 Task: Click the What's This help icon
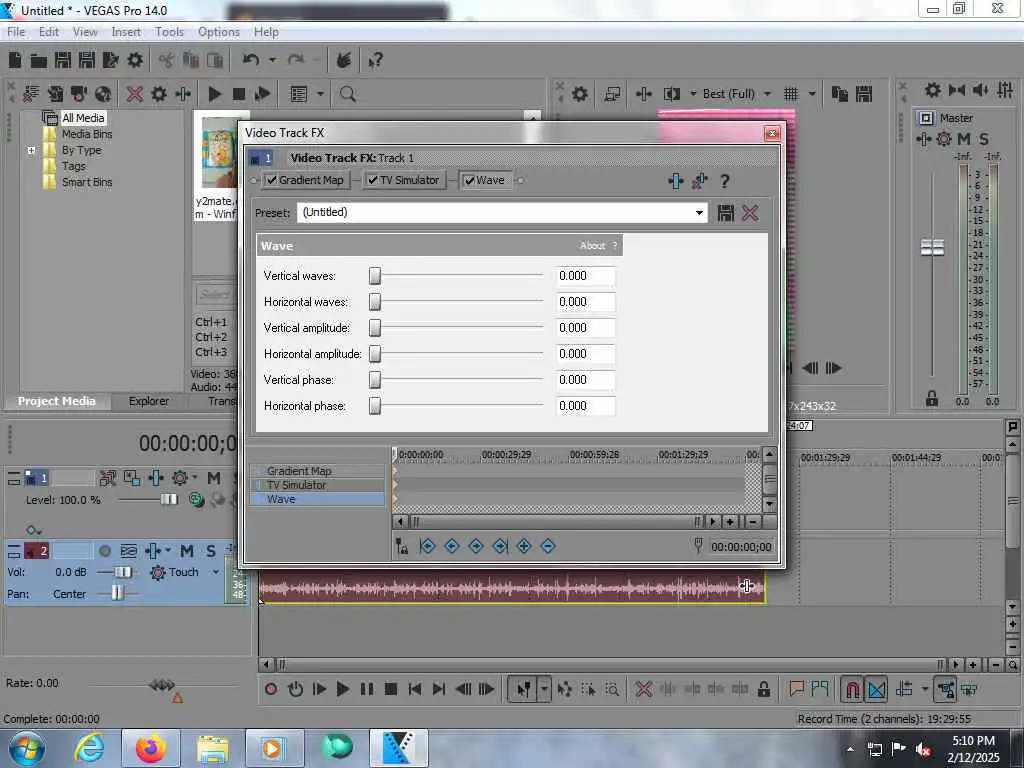point(375,61)
